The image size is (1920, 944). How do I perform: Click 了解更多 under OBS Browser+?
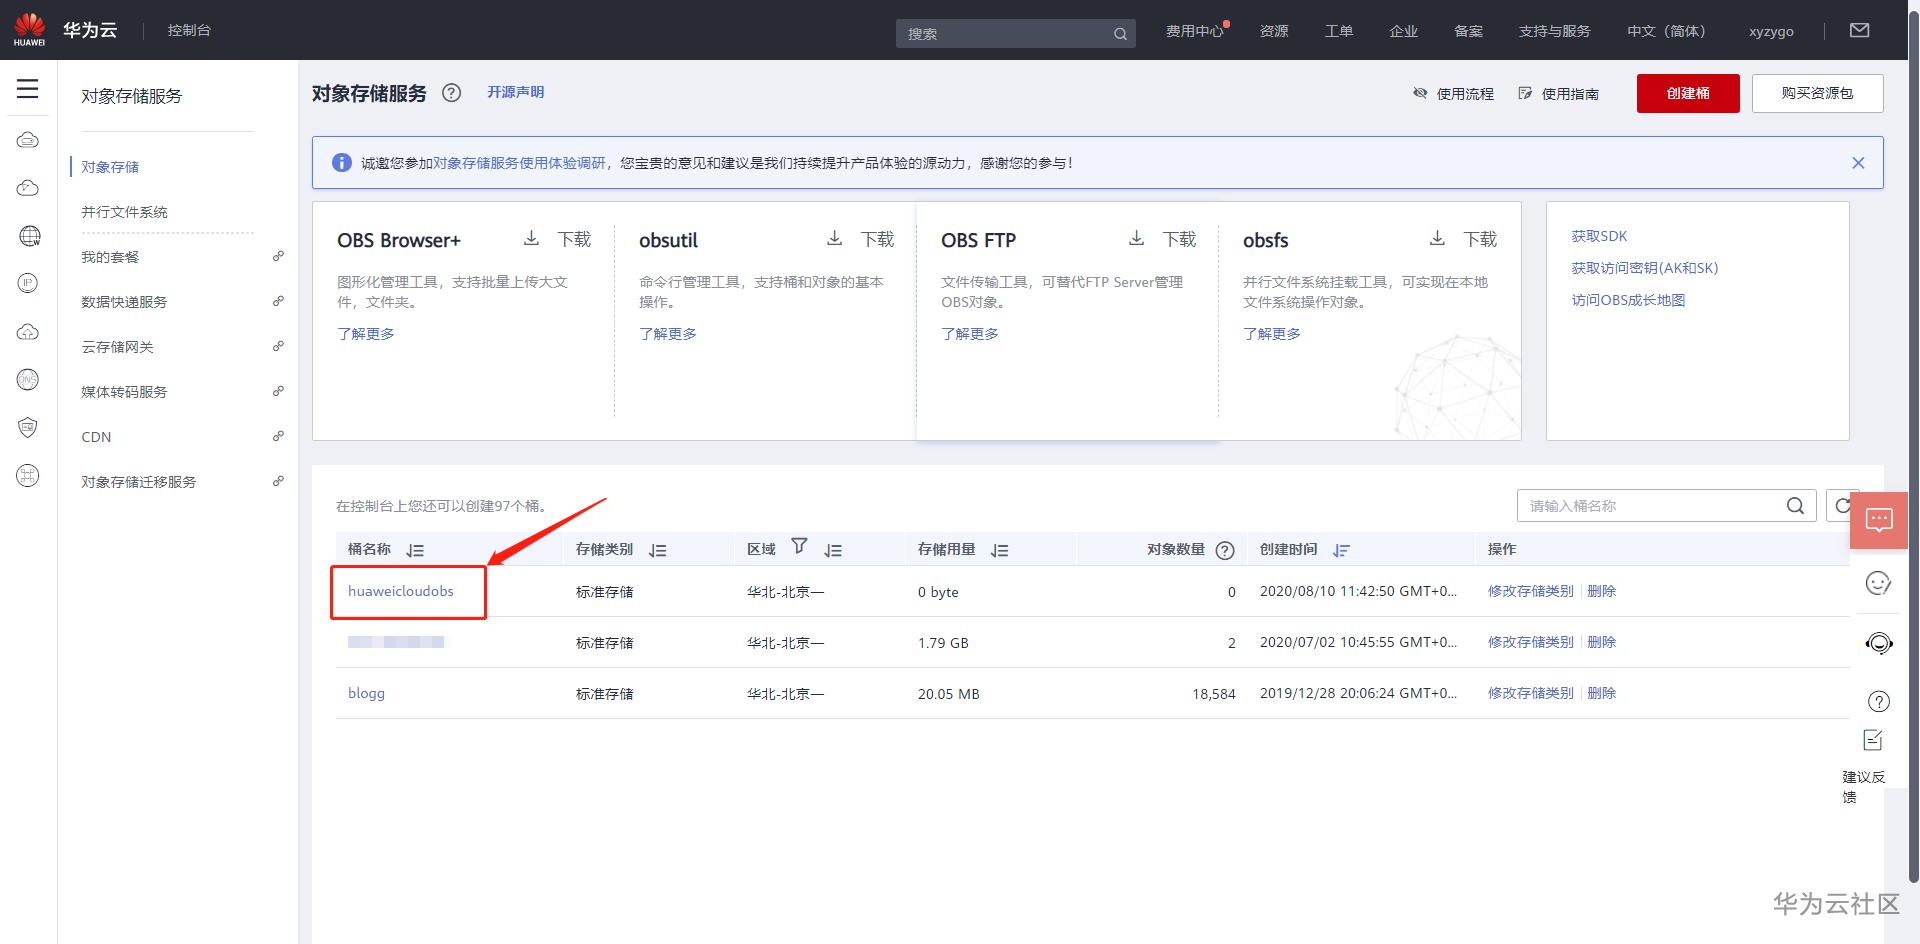(x=366, y=334)
